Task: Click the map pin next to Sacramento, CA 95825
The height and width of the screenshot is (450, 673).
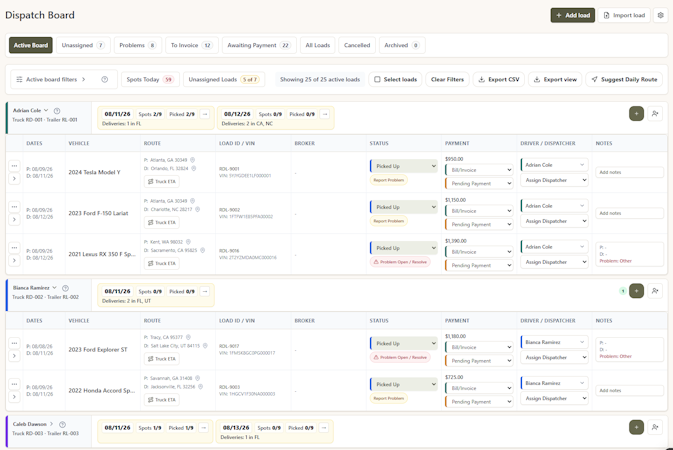Action: click(202, 250)
